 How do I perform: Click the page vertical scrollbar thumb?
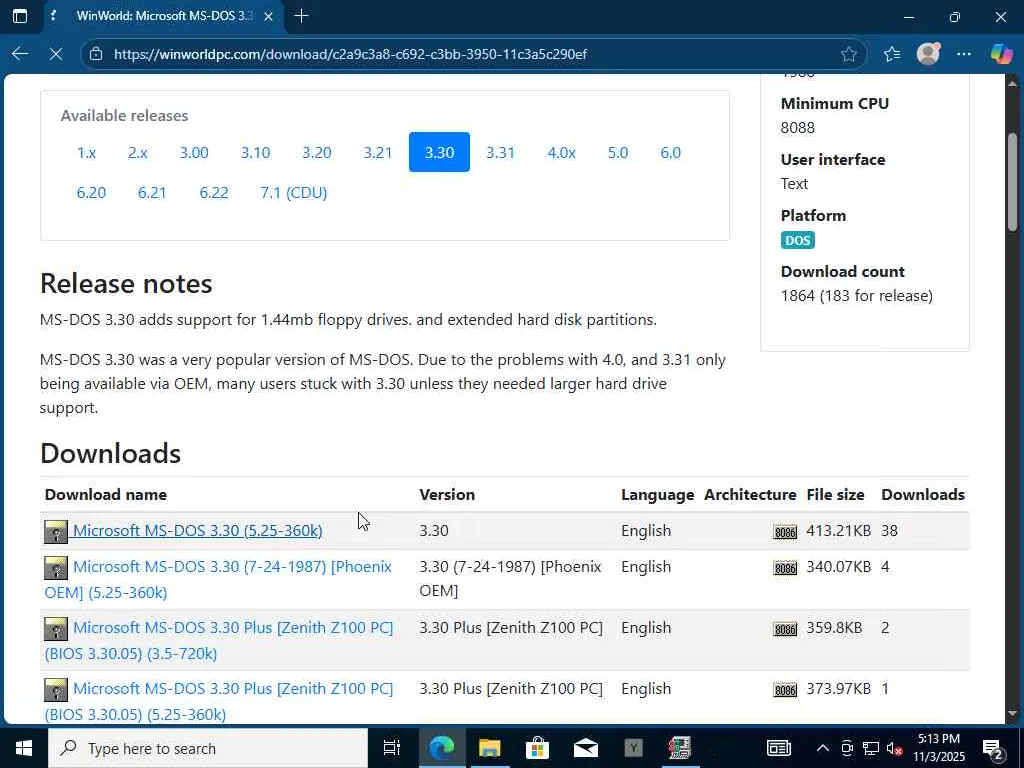coord(1013,182)
